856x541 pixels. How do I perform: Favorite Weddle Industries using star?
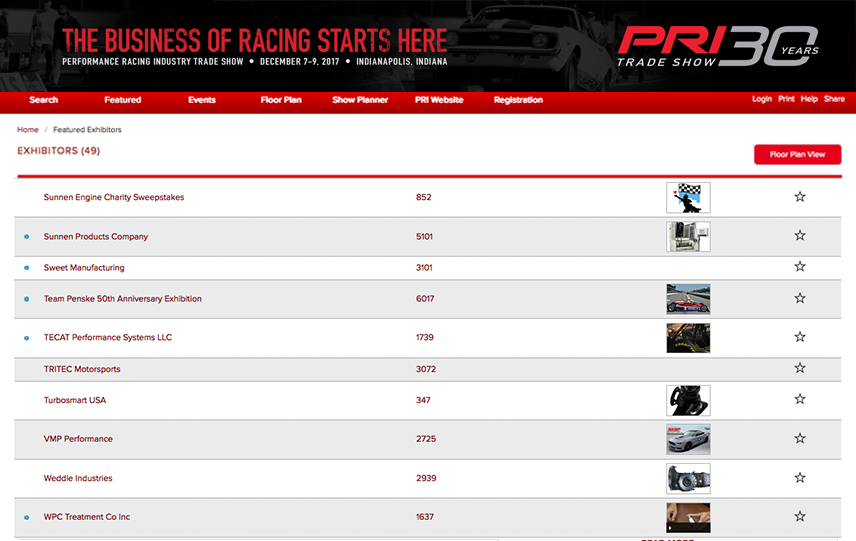[x=800, y=478]
